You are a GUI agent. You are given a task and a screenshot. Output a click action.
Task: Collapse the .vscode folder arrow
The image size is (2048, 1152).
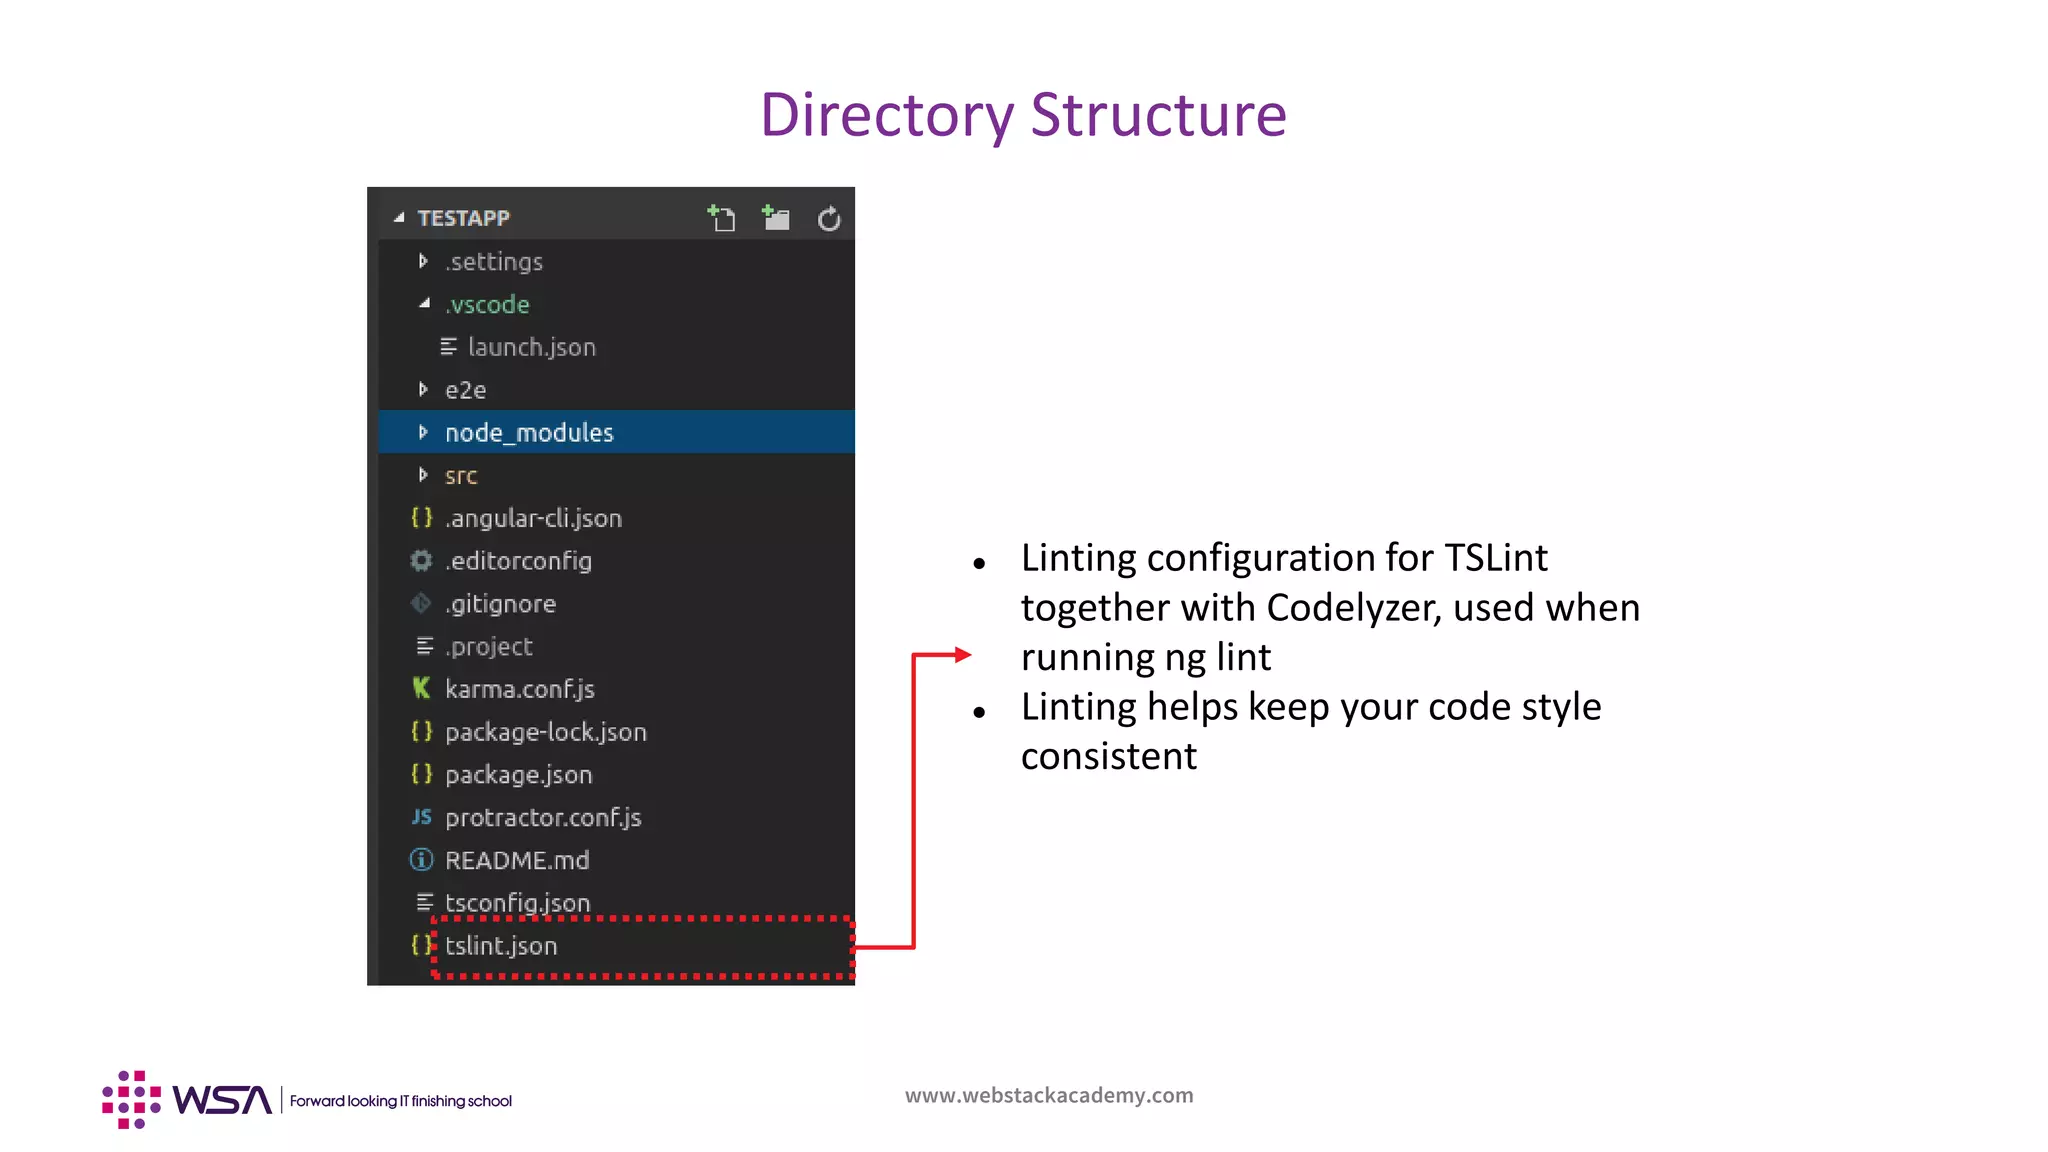424,303
